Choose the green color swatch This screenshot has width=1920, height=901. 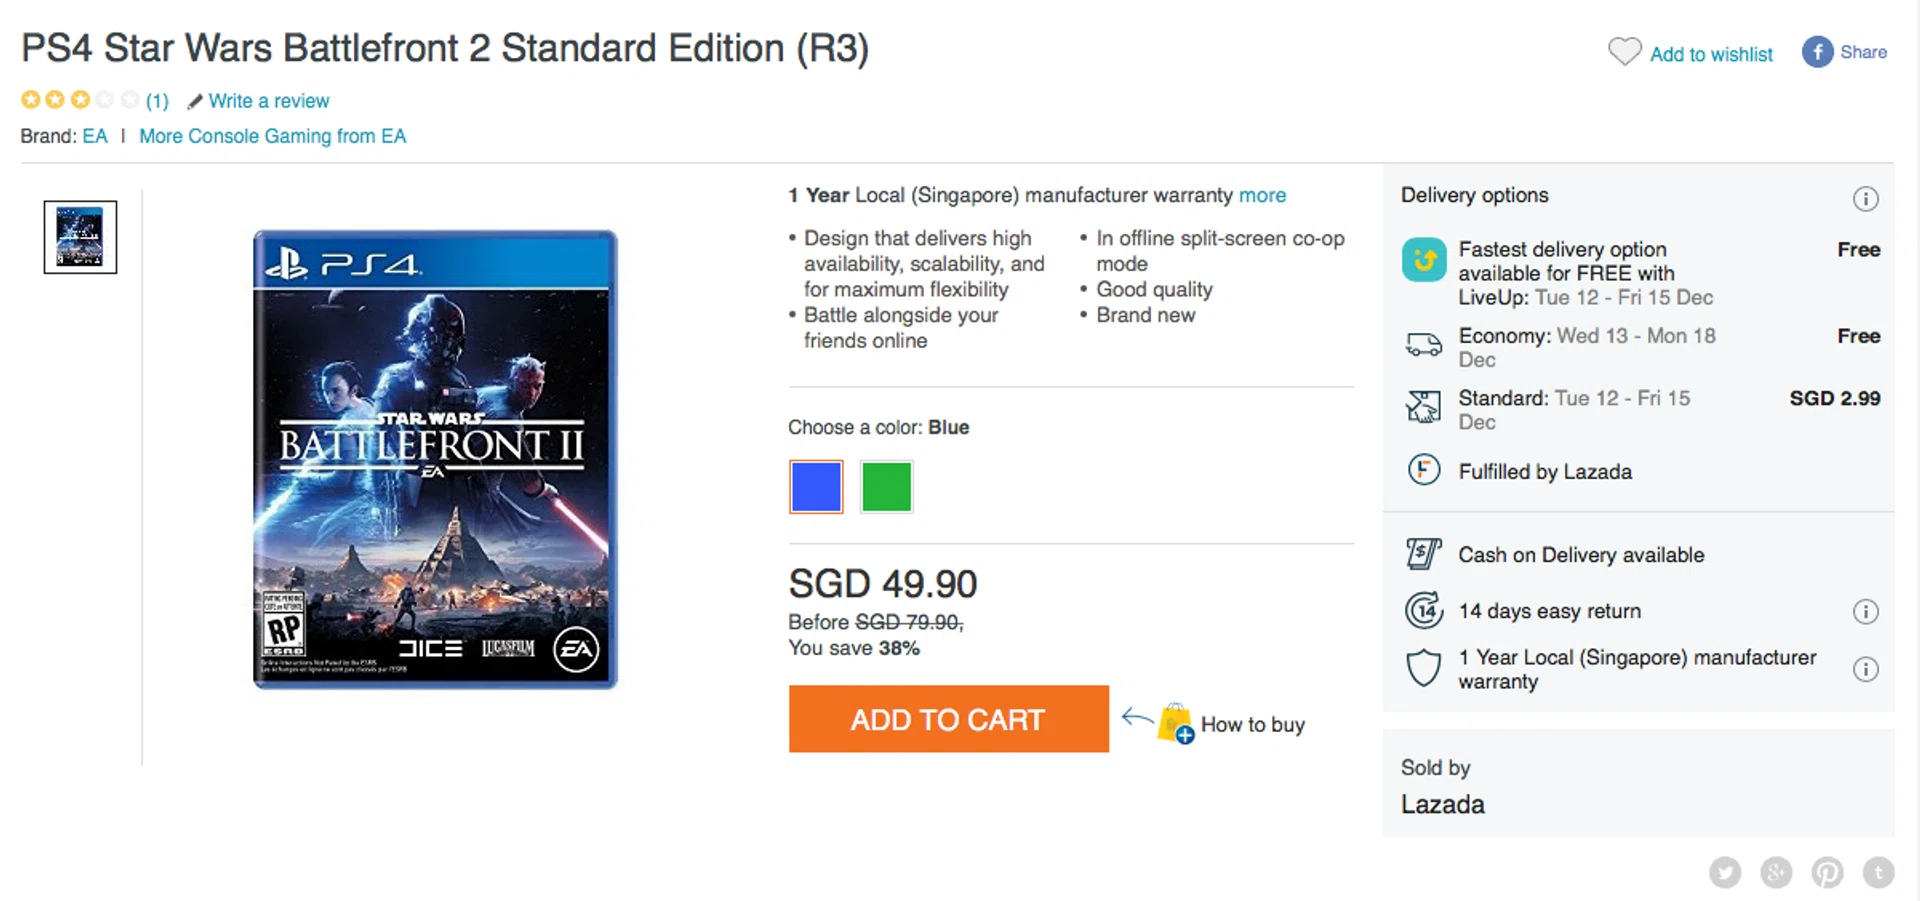(886, 487)
